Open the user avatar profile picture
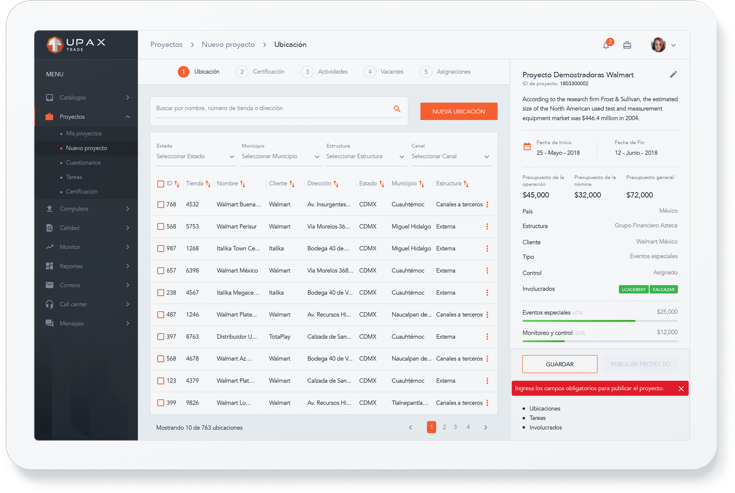This screenshot has height=493, width=735. pyautogui.click(x=658, y=45)
